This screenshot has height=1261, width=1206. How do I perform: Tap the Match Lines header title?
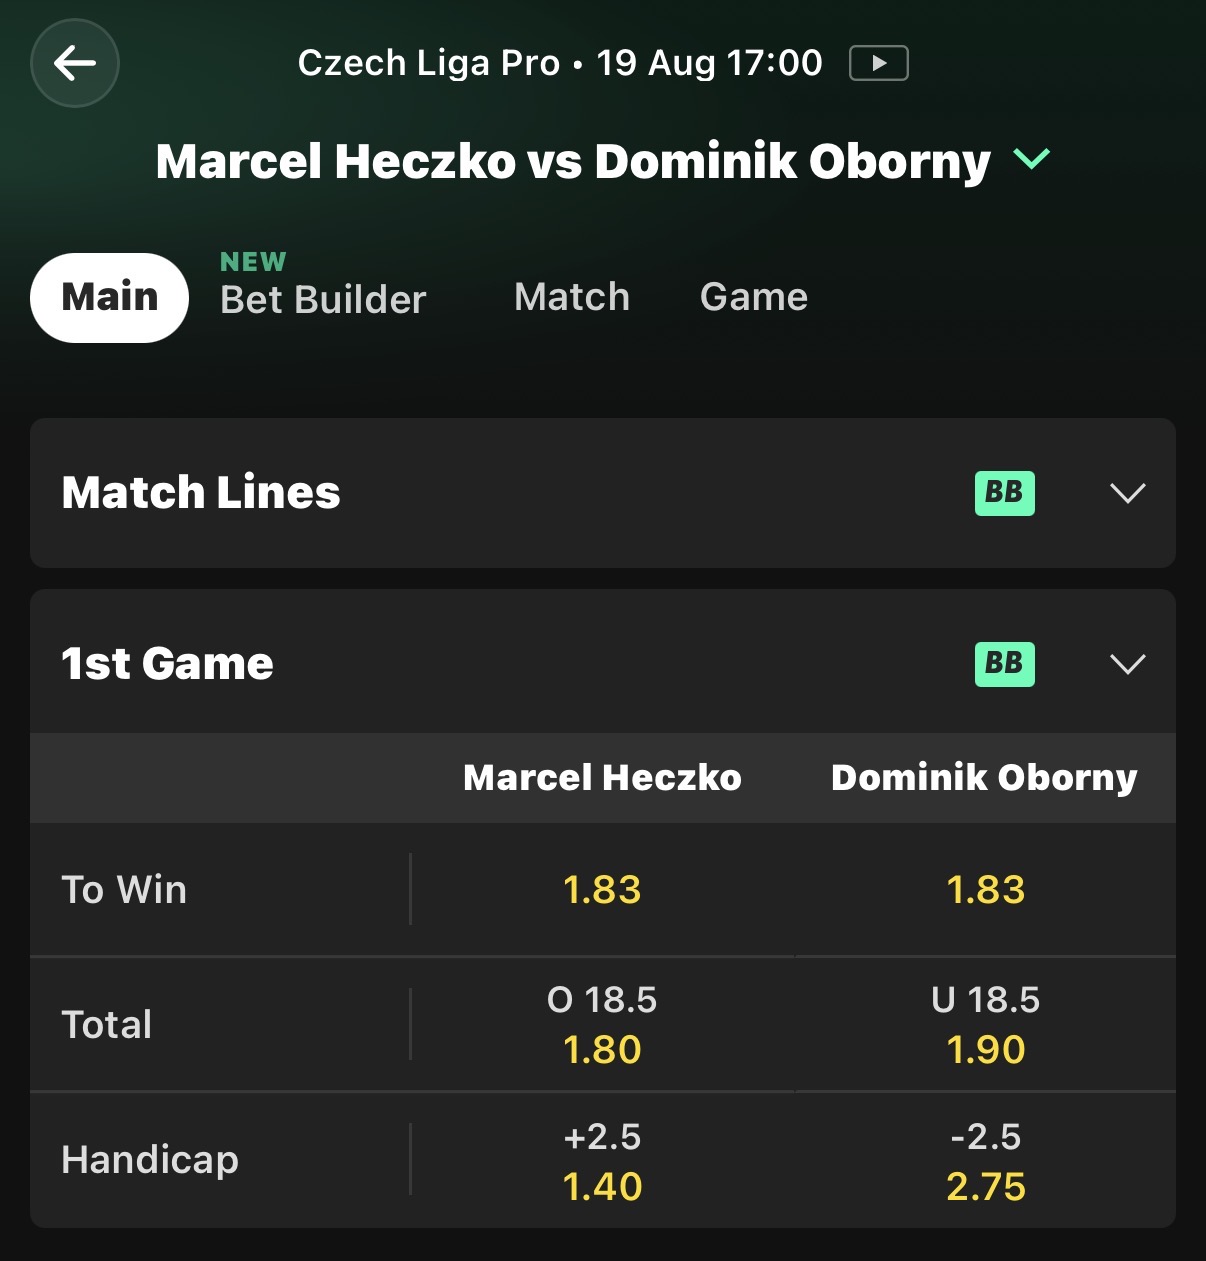tap(201, 493)
